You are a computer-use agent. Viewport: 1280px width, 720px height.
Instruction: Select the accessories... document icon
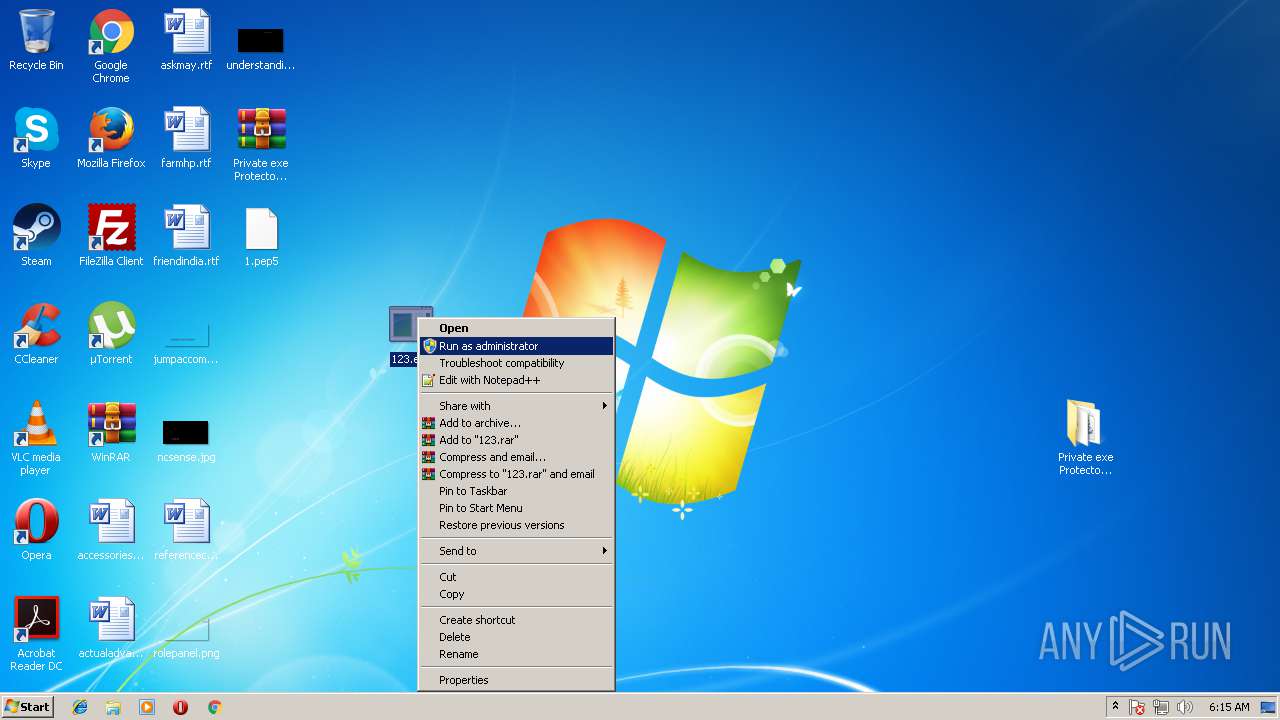[x=111, y=530]
